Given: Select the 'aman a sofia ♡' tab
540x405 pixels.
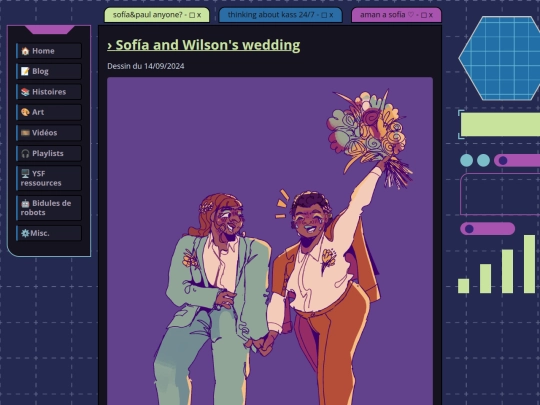Looking at the screenshot, I should click(396, 15).
